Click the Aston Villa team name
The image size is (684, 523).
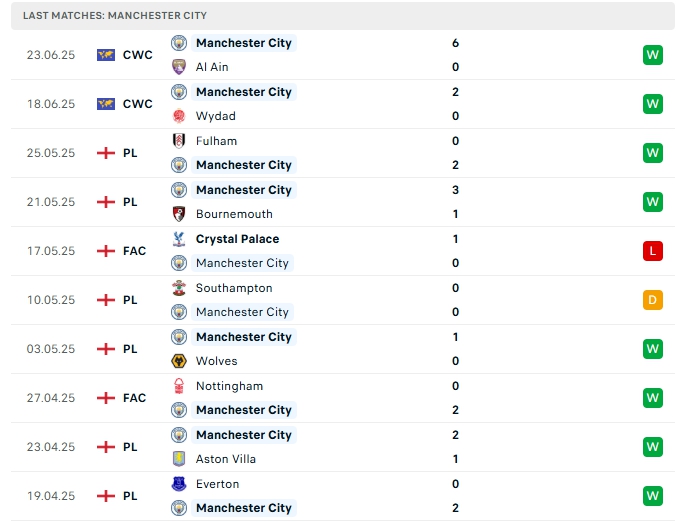[x=226, y=459]
